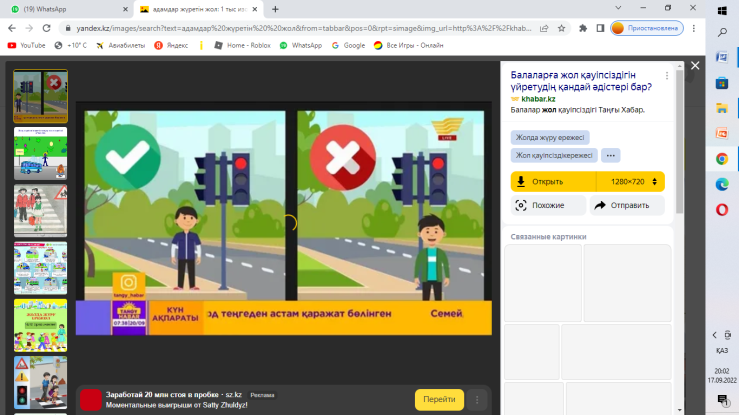
Task: Open the image title link on khabar.kz
Action: [x=581, y=81]
